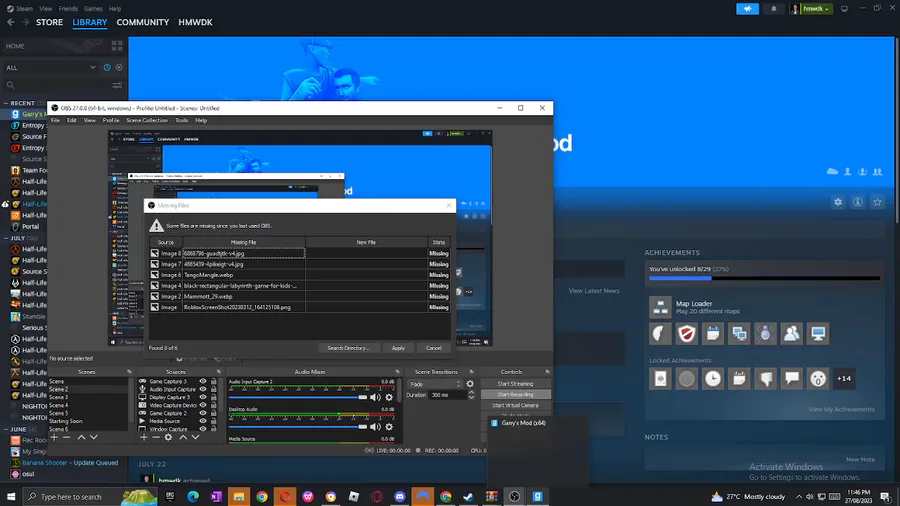Open Desktop Audio mixer settings gear
This screenshot has height=506, width=900.
pyautogui.click(x=389, y=426)
